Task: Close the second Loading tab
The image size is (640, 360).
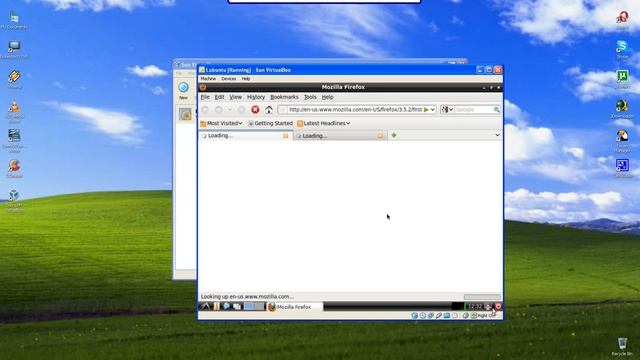Action: (380, 136)
